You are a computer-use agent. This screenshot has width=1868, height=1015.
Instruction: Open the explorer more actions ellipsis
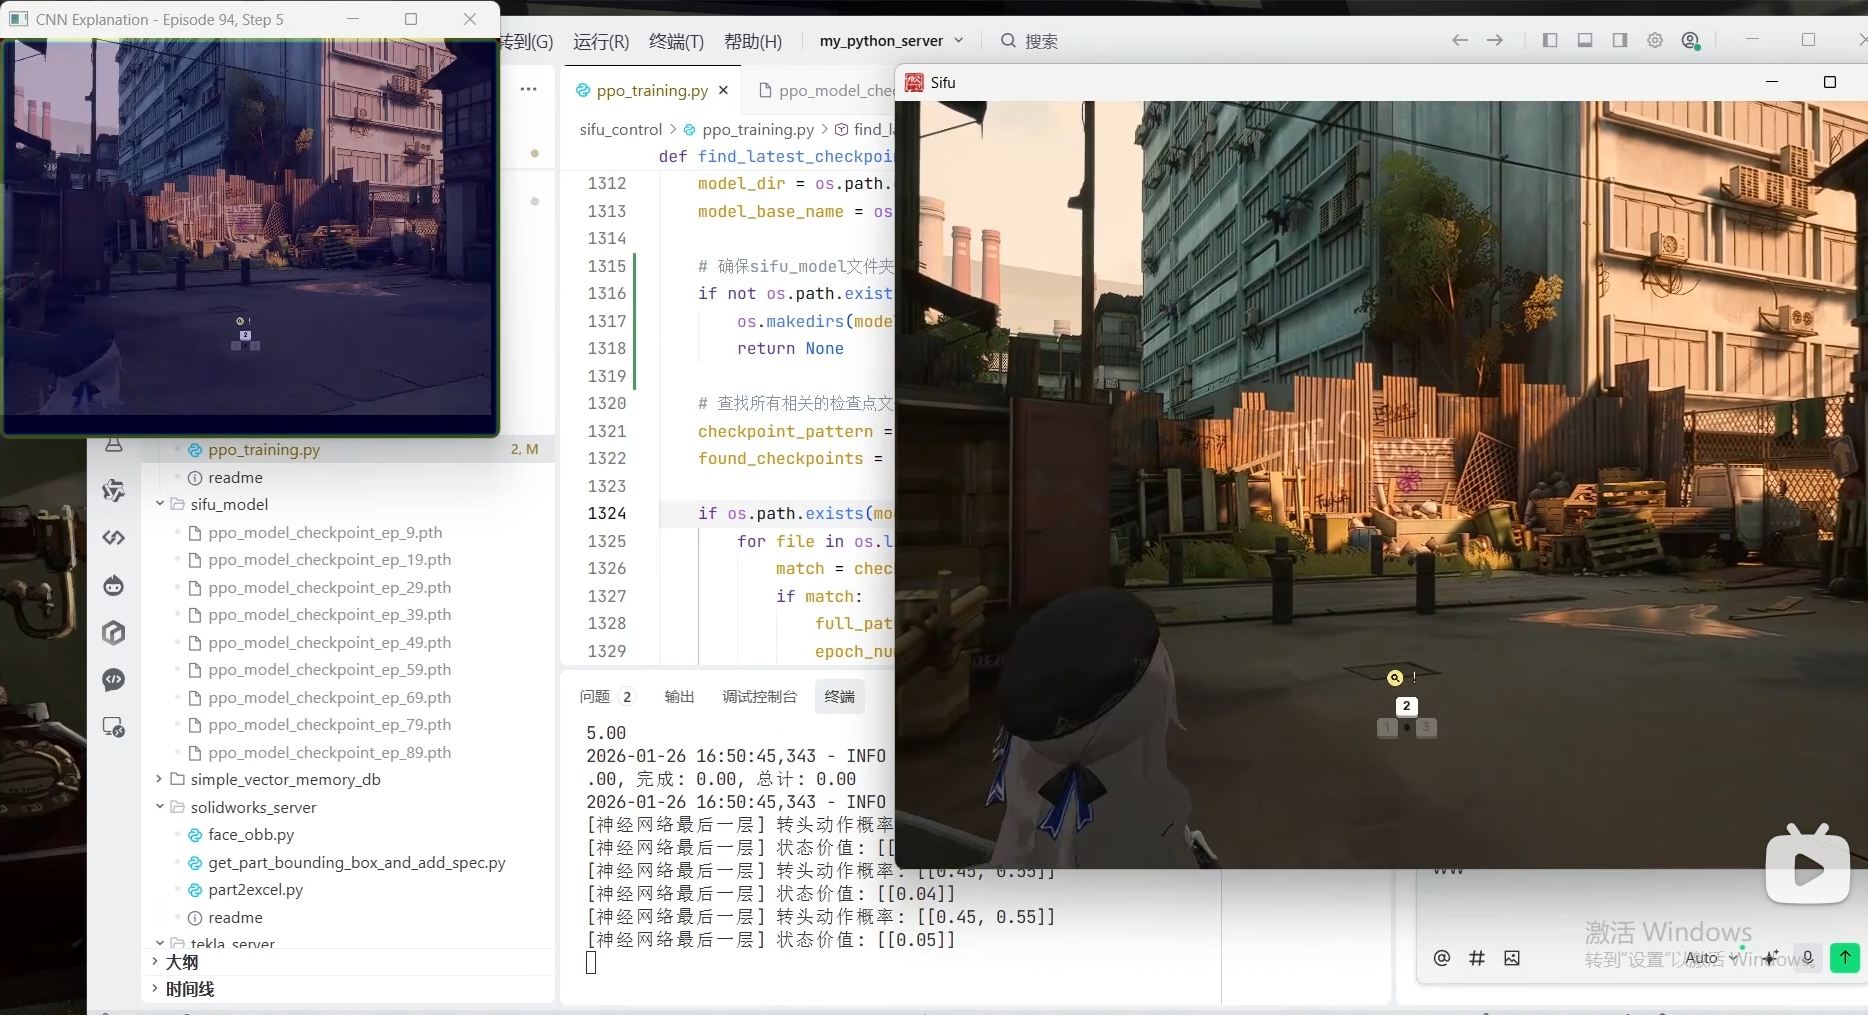528,89
